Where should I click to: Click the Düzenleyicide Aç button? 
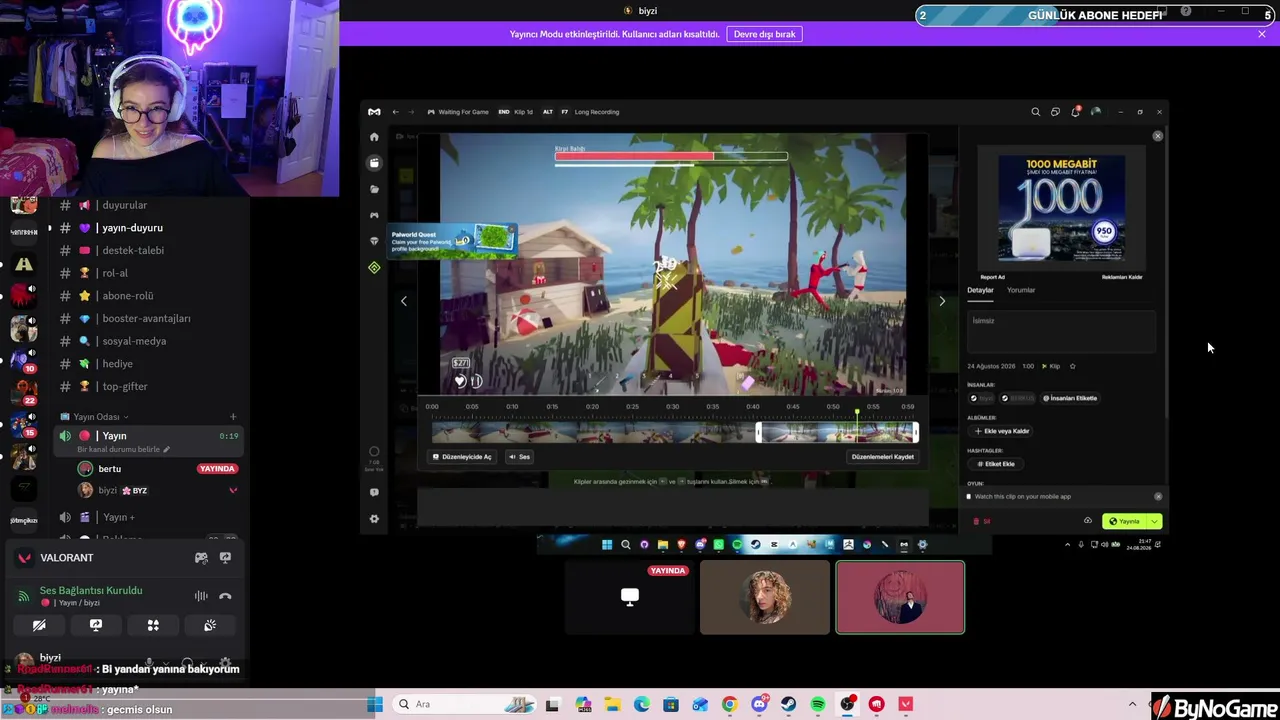tap(462, 457)
